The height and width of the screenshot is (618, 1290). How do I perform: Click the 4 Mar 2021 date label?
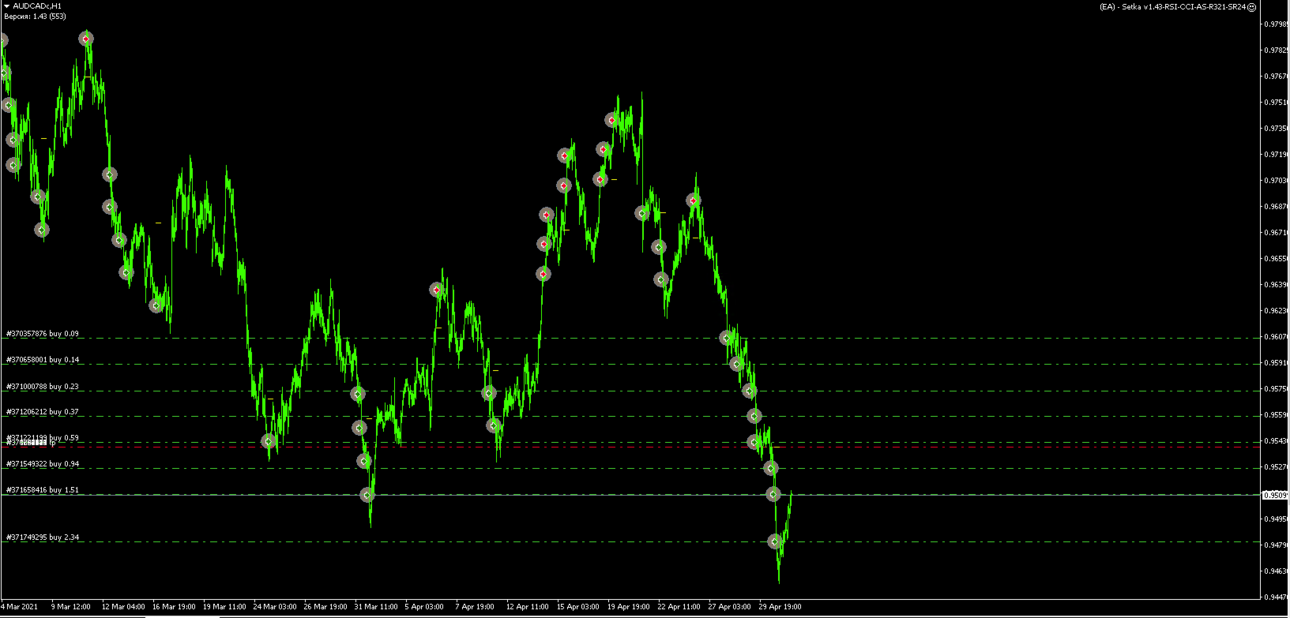pos(19,606)
